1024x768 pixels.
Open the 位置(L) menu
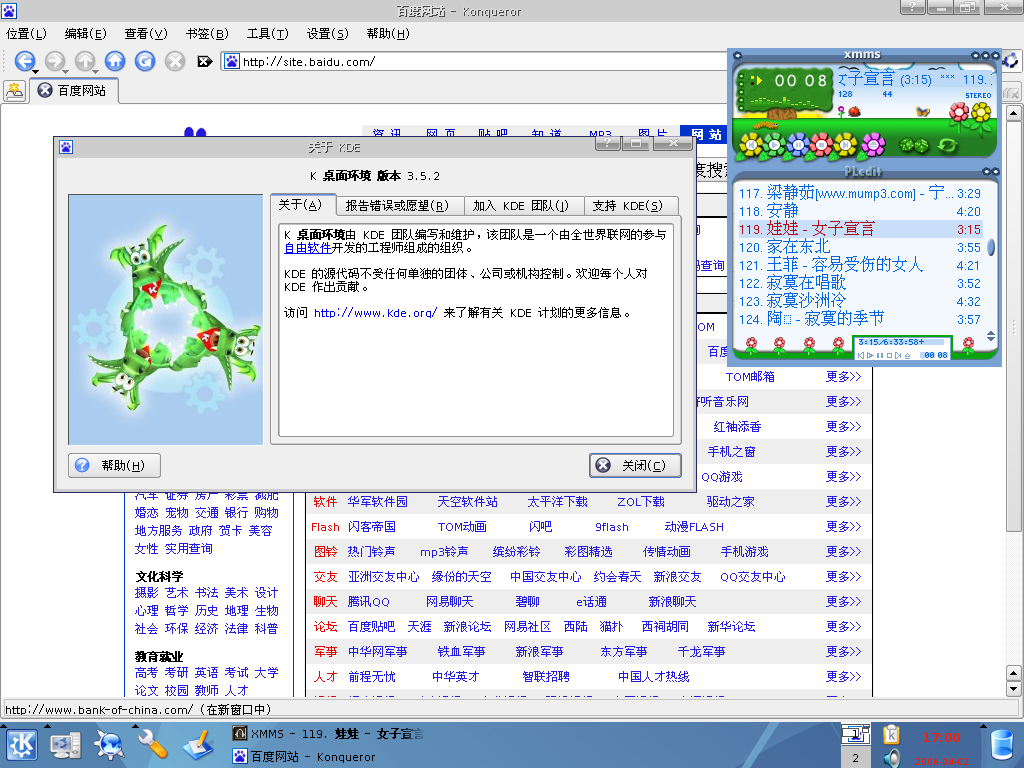pos(26,33)
